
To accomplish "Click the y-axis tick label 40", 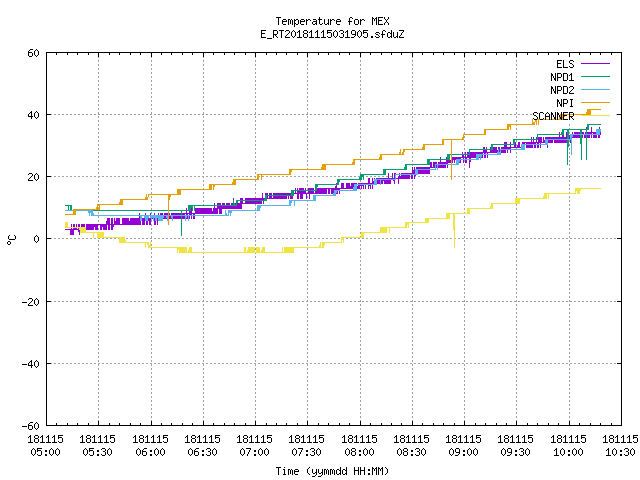I will coord(33,115).
